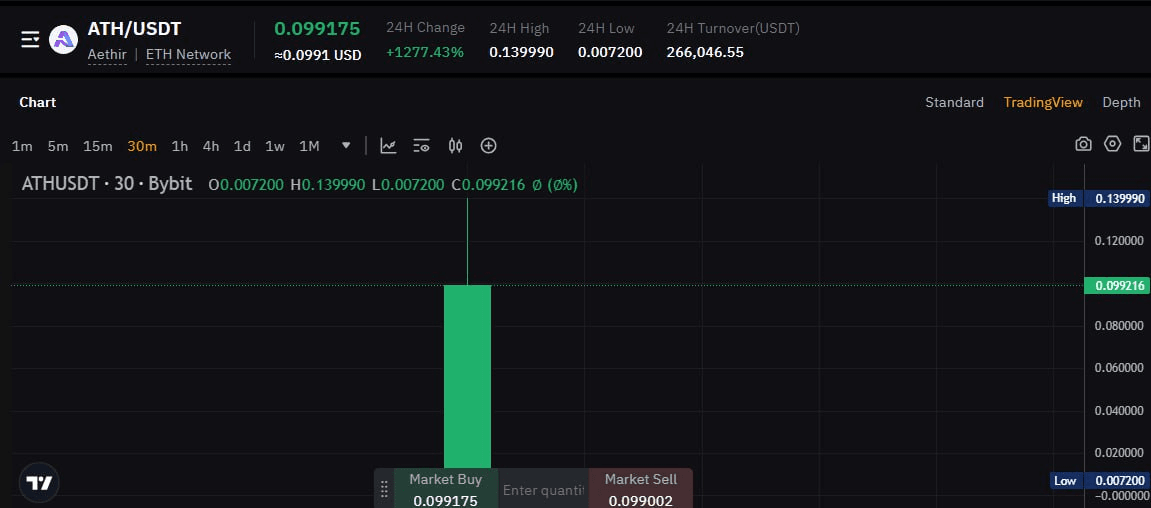This screenshot has height=508, width=1151.
Task: Click the Aethir coin logo
Action: pyautogui.click(x=63, y=40)
